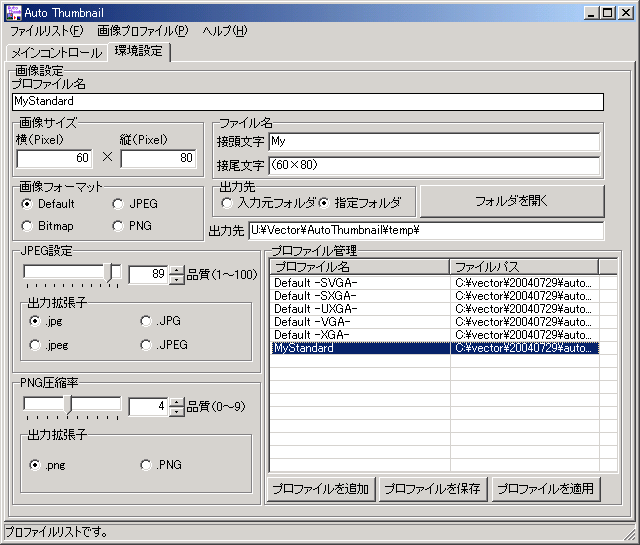Select the Default -UXGA- profile row
Image resolution: width=640 pixels, height=545 pixels.
coord(434,309)
